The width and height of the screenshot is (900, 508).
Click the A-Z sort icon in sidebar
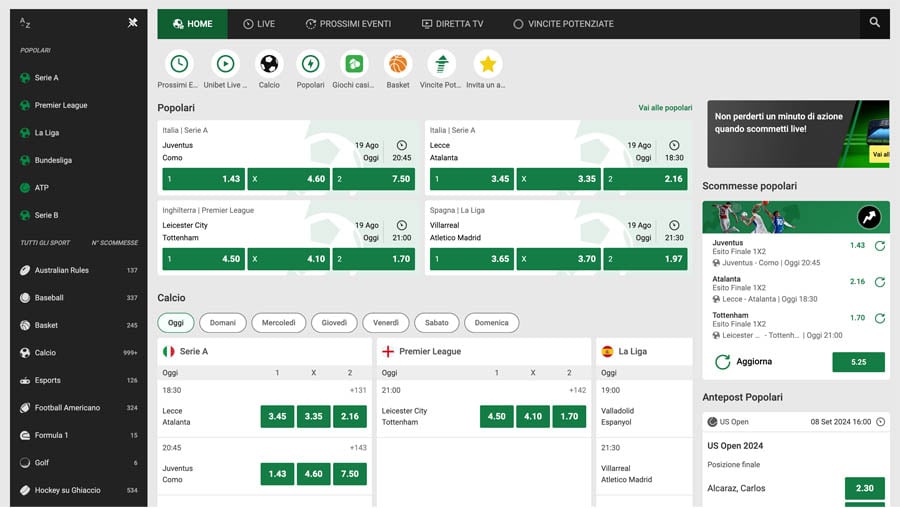tap(25, 23)
